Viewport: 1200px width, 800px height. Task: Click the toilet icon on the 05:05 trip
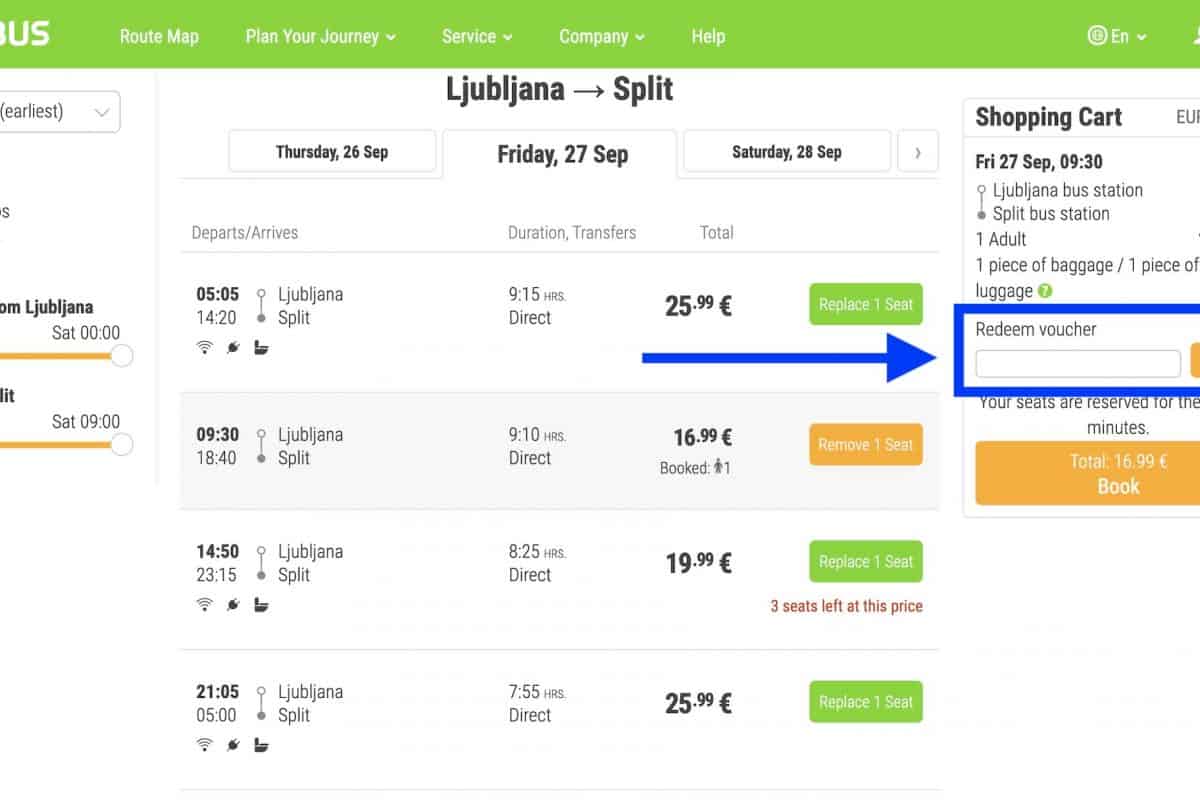[x=261, y=348]
